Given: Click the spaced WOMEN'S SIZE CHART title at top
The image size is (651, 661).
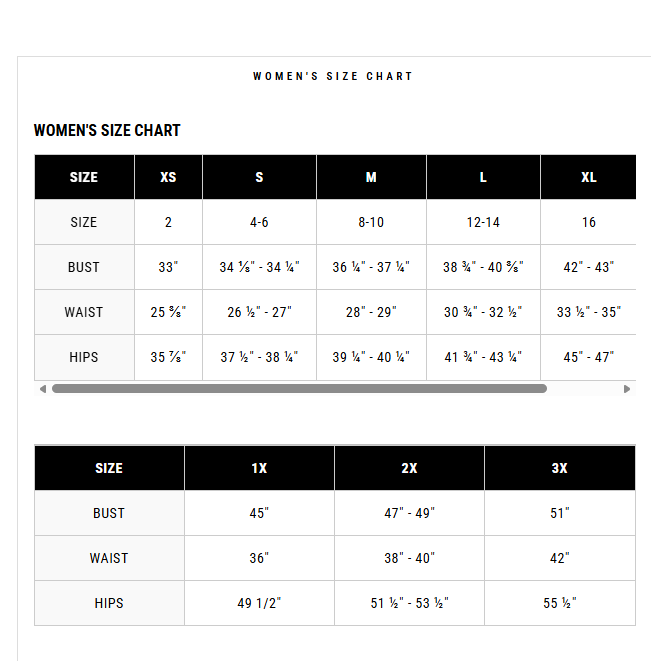Looking at the screenshot, I should click(x=333, y=76).
